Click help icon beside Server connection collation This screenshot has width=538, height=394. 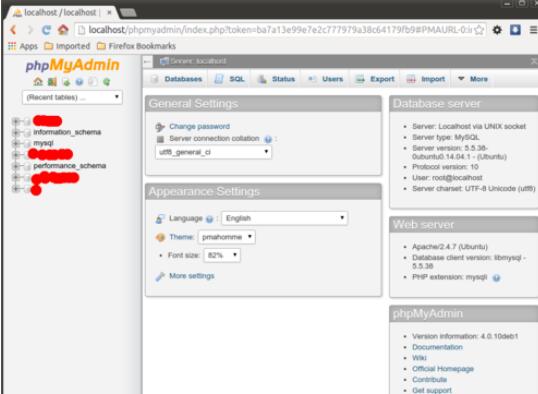coord(268,139)
